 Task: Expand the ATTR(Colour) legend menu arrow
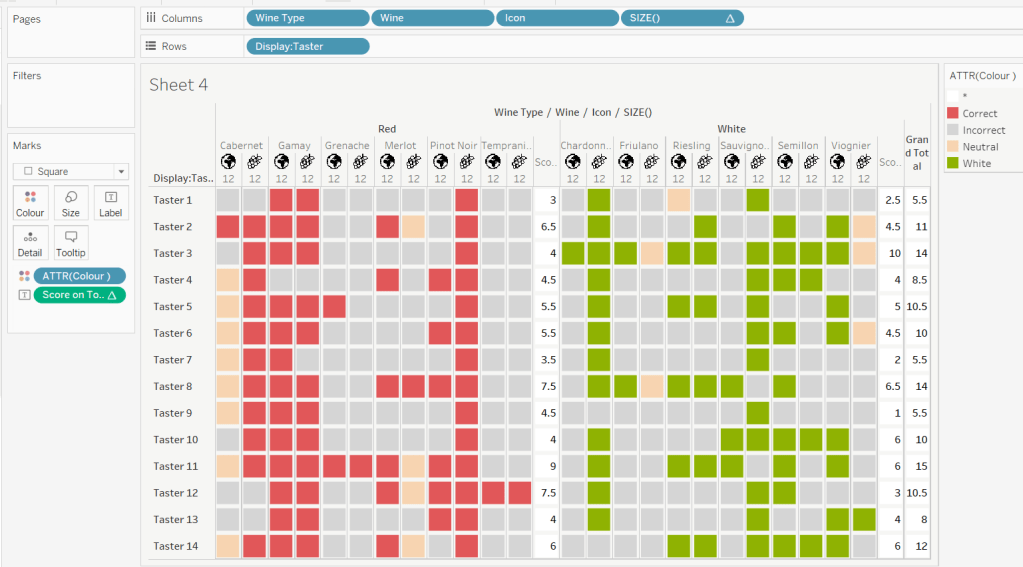coord(1013,75)
